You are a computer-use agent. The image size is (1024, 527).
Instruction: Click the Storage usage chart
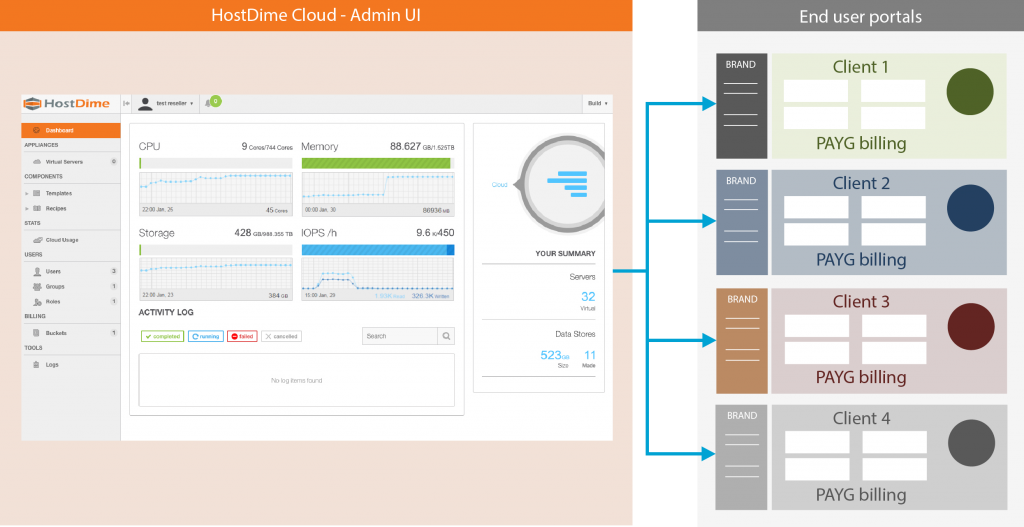coord(216,279)
